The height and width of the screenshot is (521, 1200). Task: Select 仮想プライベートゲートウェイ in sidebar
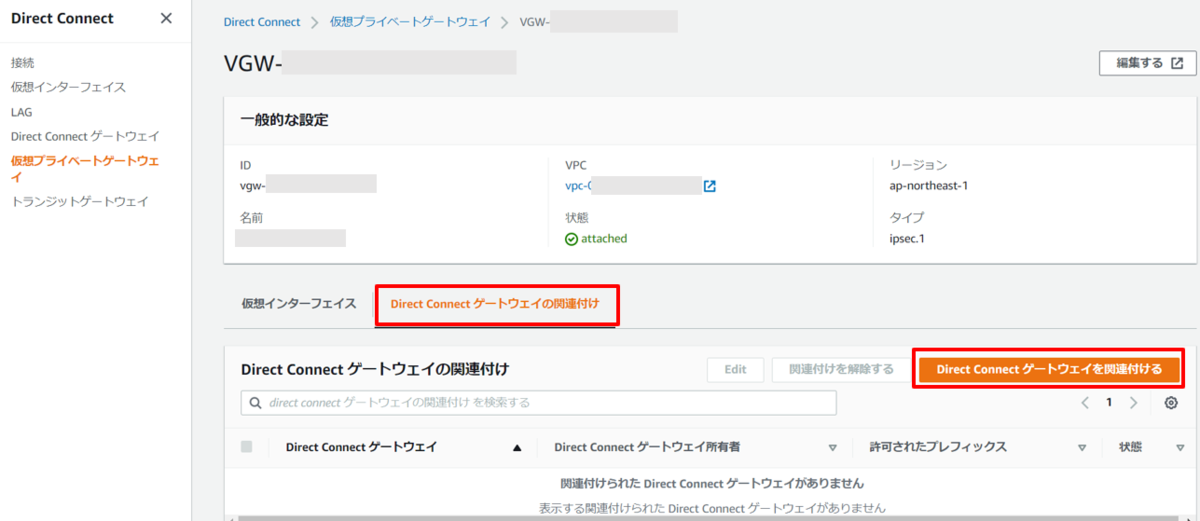pos(85,169)
